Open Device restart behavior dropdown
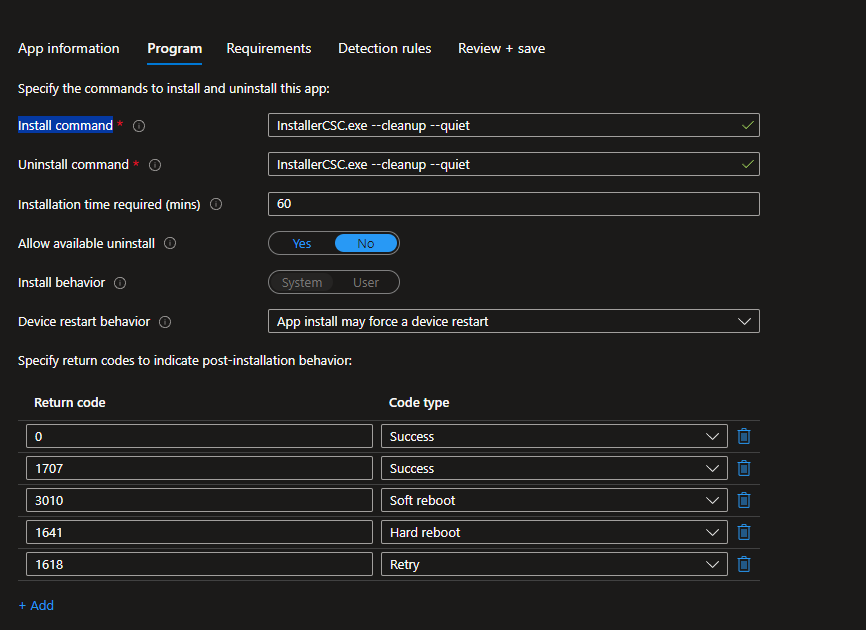The width and height of the screenshot is (866, 630). pyautogui.click(x=514, y=321)
